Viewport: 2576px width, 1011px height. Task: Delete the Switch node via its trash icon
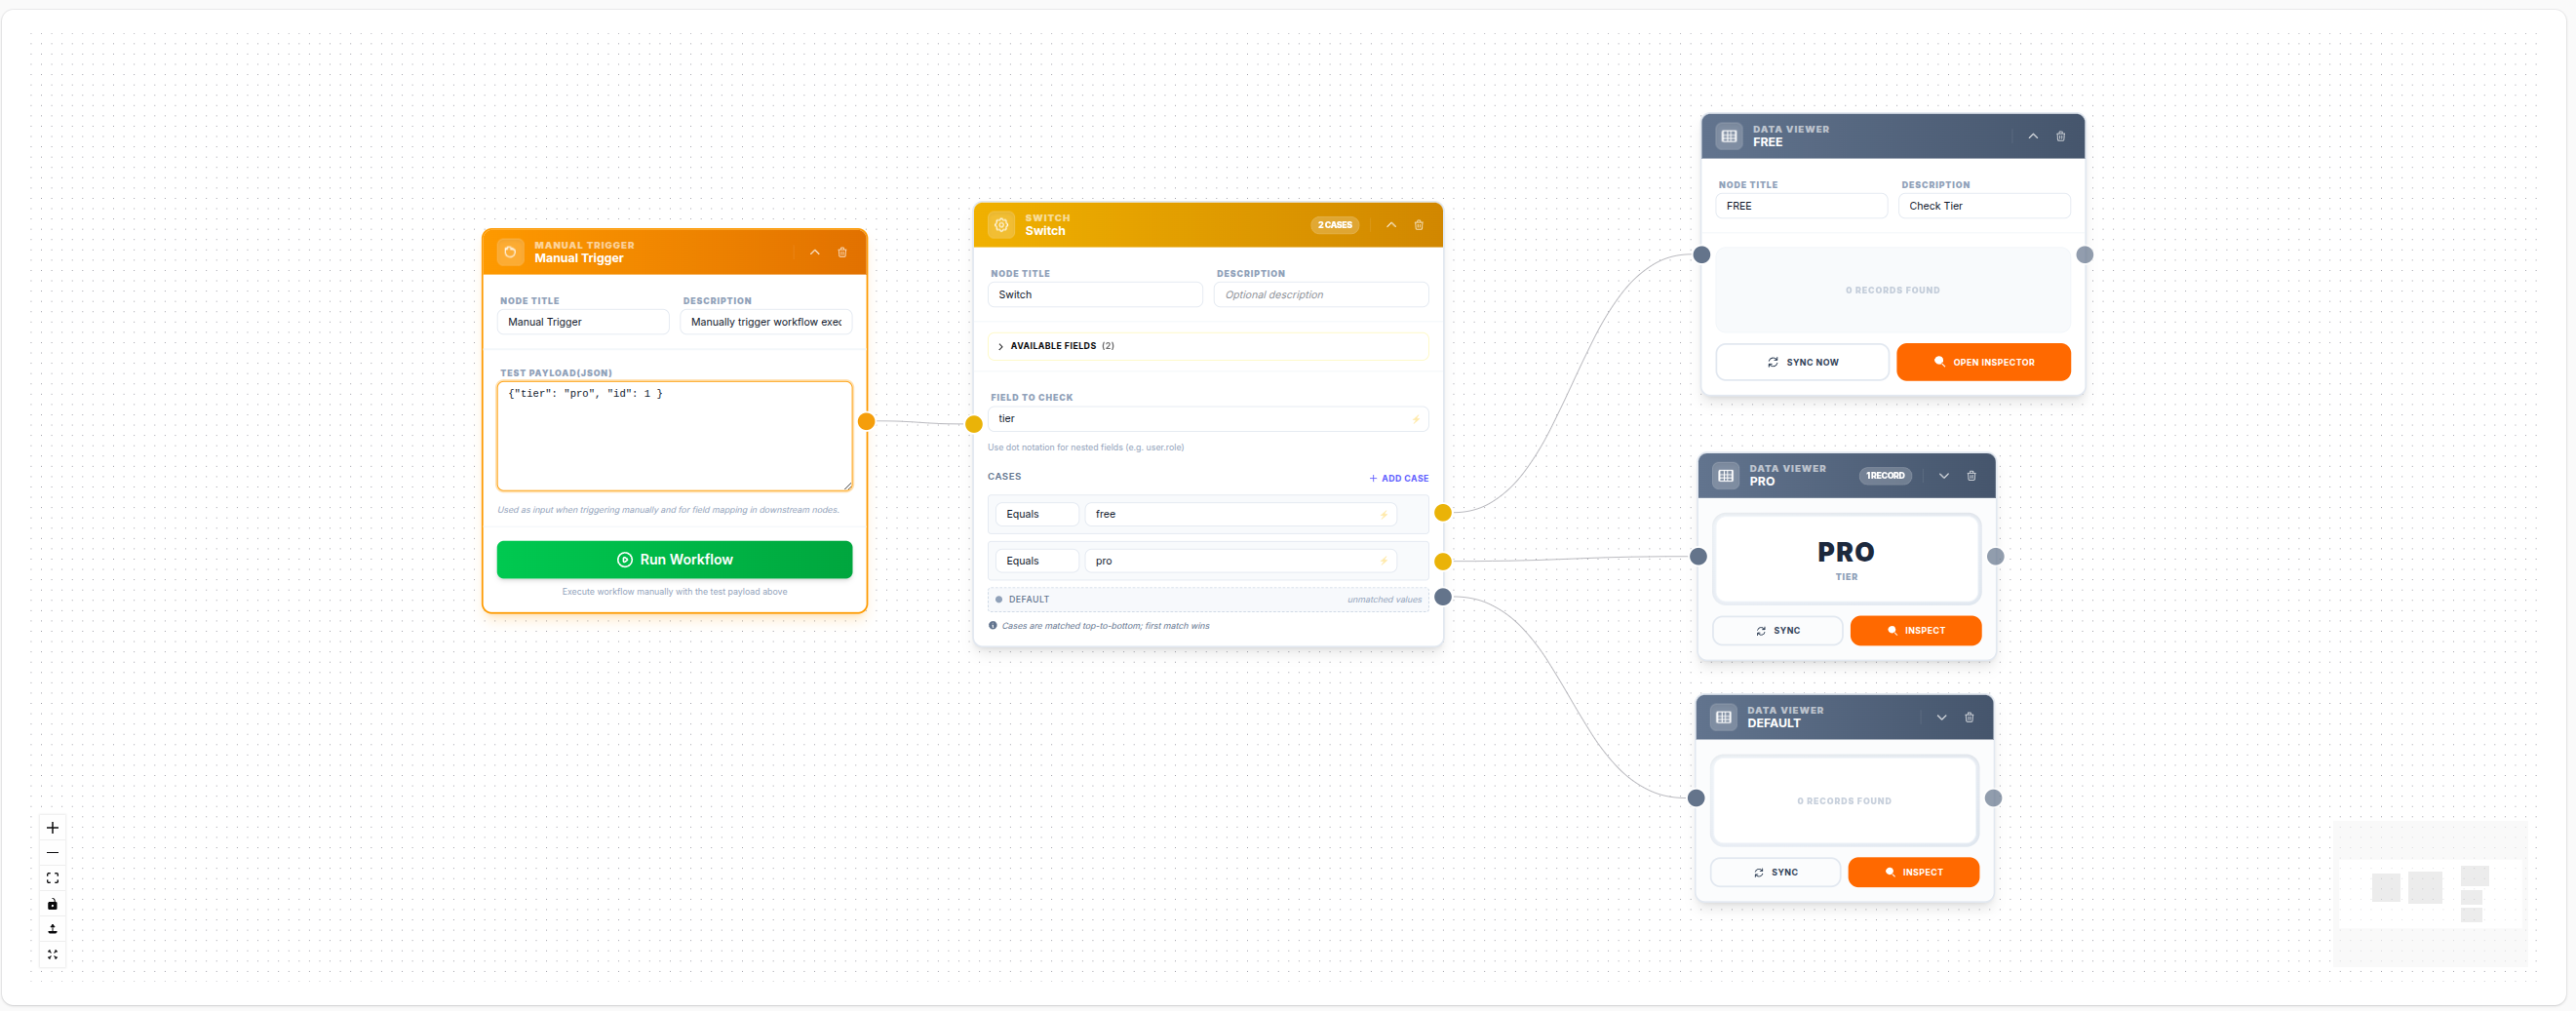pos(1418,225)
